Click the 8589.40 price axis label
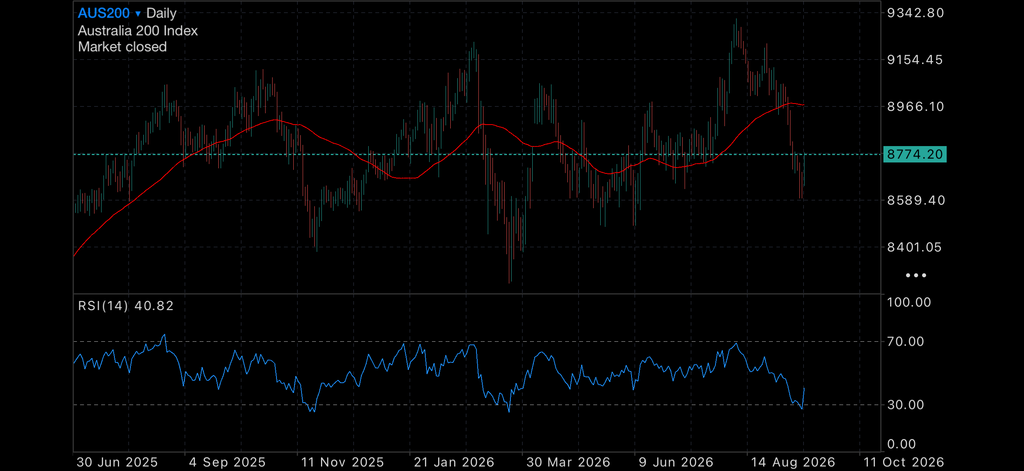 coord(916,200)
